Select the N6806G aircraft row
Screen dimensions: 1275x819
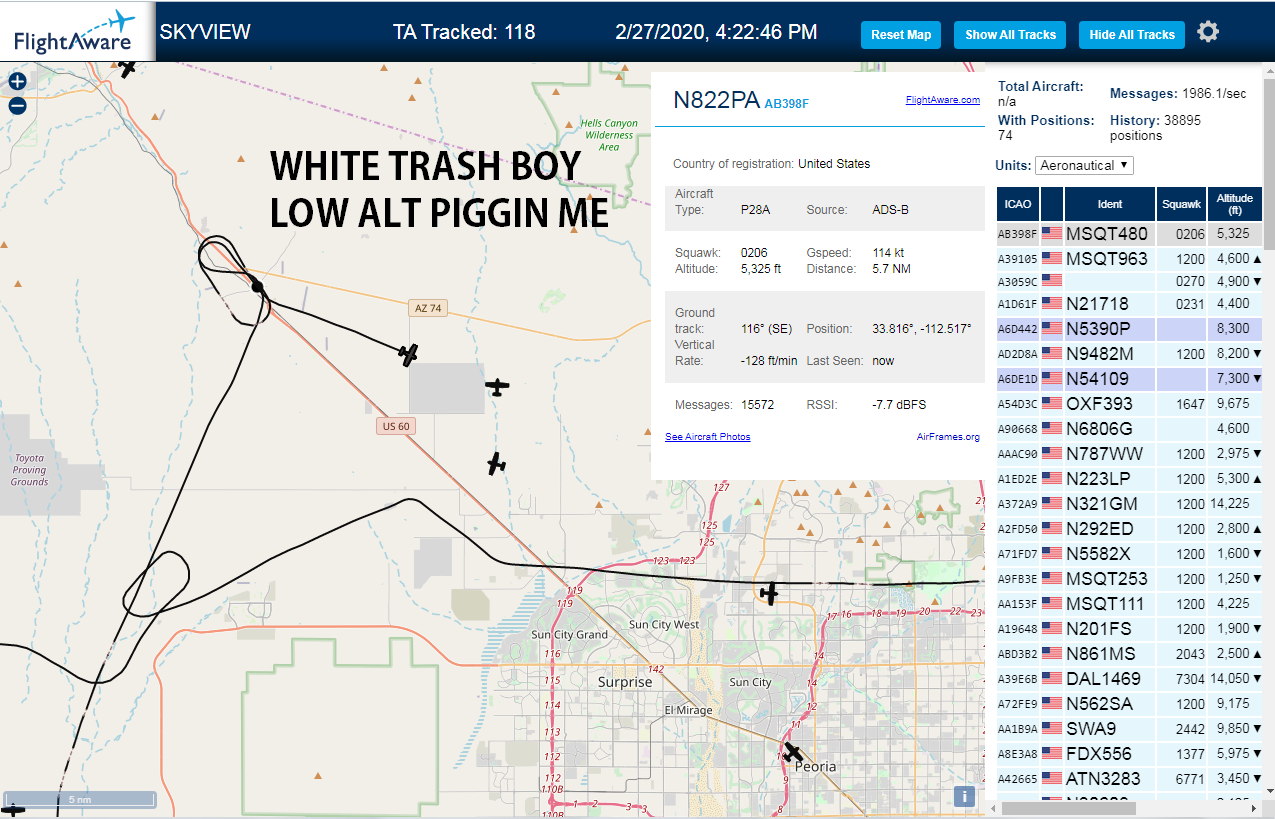(x=1130, y=429)
